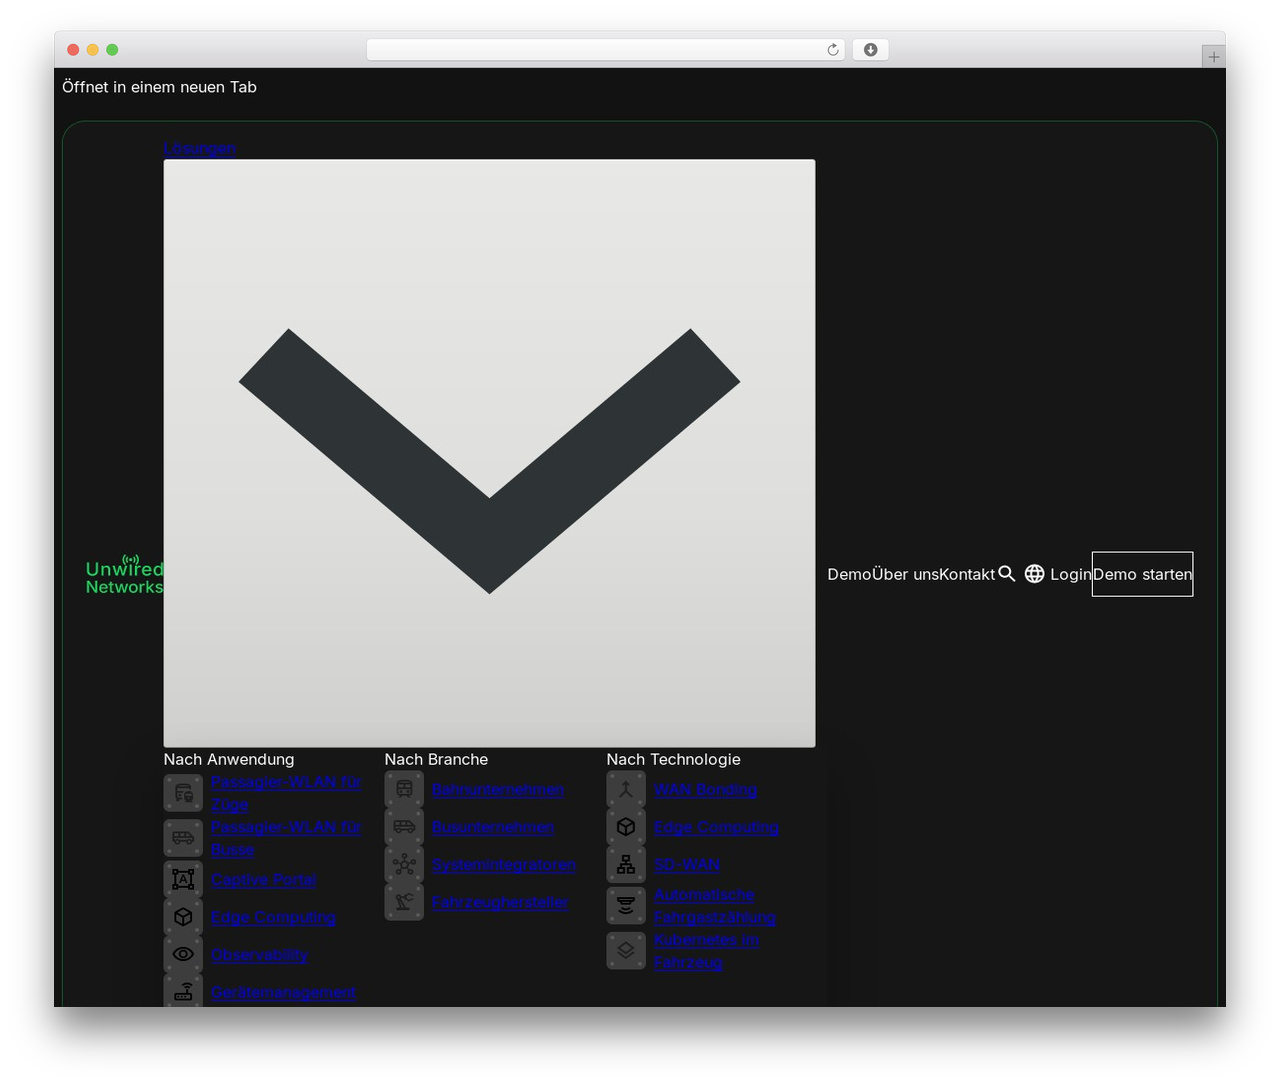Follow the SD-WAN link
1280x1084 pixels.
[x=687, y=865]
